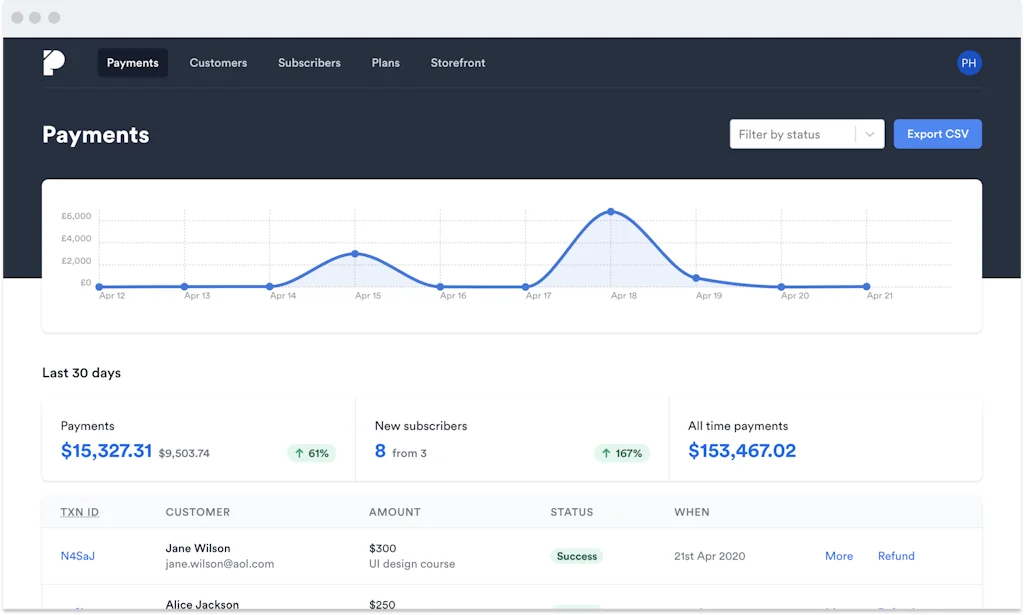Open More options for transaction N4SaJ
Image resolution: width=1024 pixels, height=615 pixels.
[838, 556]
